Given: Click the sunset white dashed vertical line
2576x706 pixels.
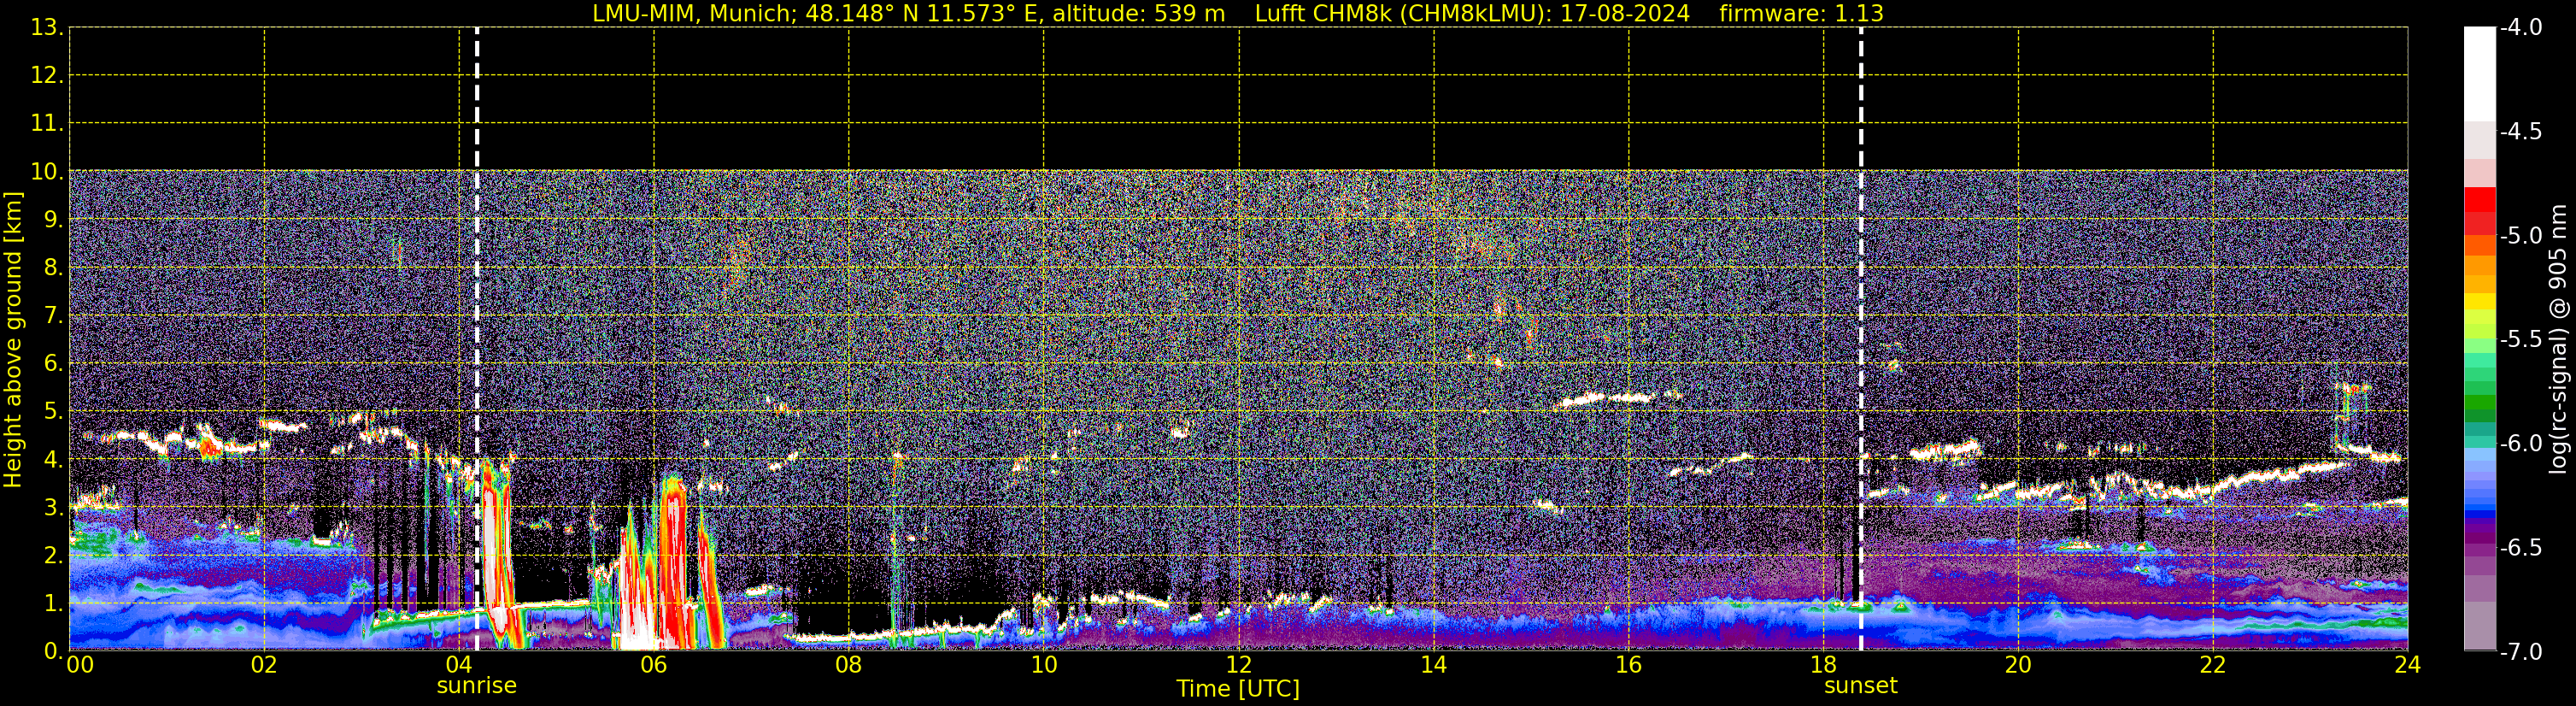Looking at the screenshot, I should (x=1861, y=339).
